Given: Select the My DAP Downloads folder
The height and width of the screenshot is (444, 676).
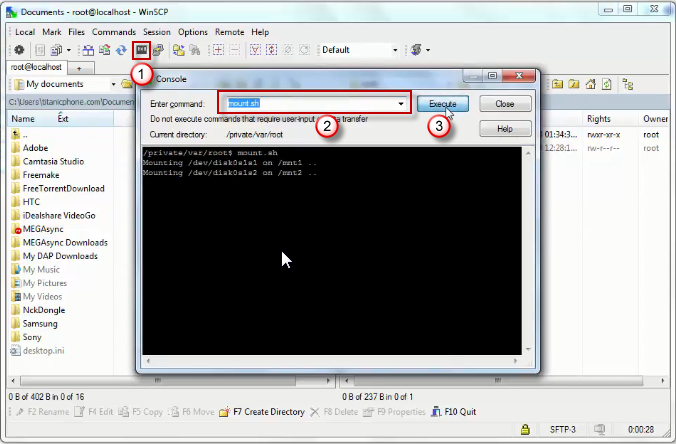Looking at the screenshot, I should pos(55,256).
